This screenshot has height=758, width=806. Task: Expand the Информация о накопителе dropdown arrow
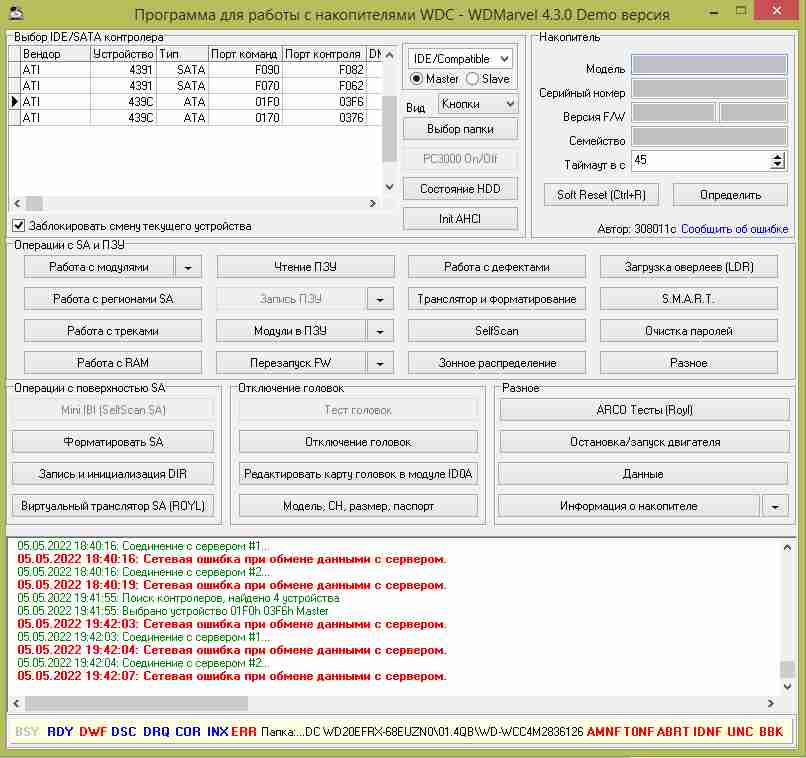[775, 507]
